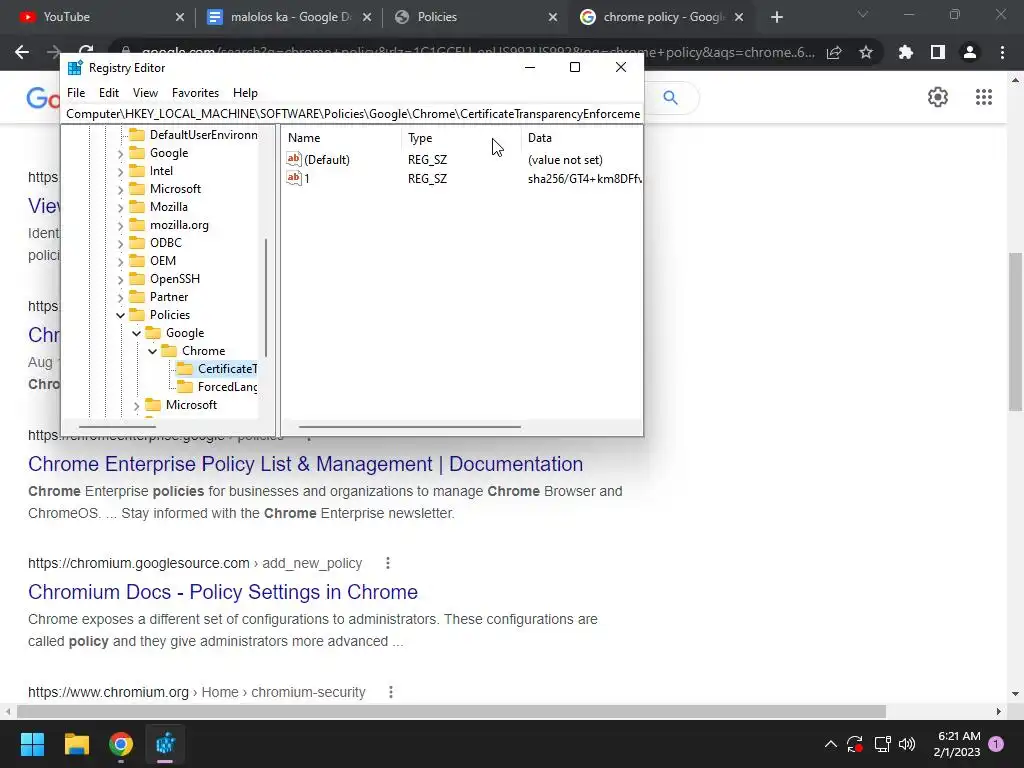Open Chromium Docs Policy Settings result
The image size is (1024, 768).
223,592
